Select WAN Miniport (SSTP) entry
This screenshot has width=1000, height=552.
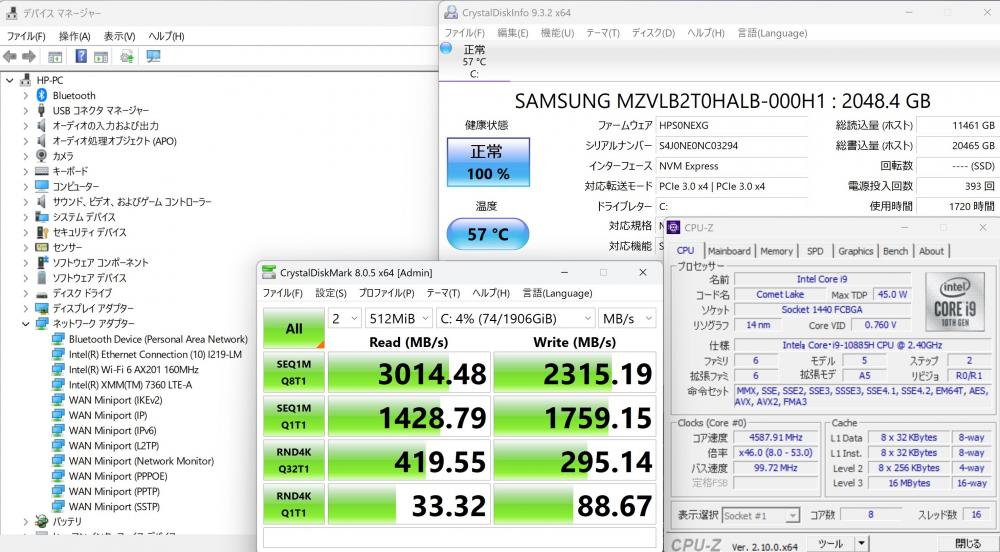click(x=114, y=507)
